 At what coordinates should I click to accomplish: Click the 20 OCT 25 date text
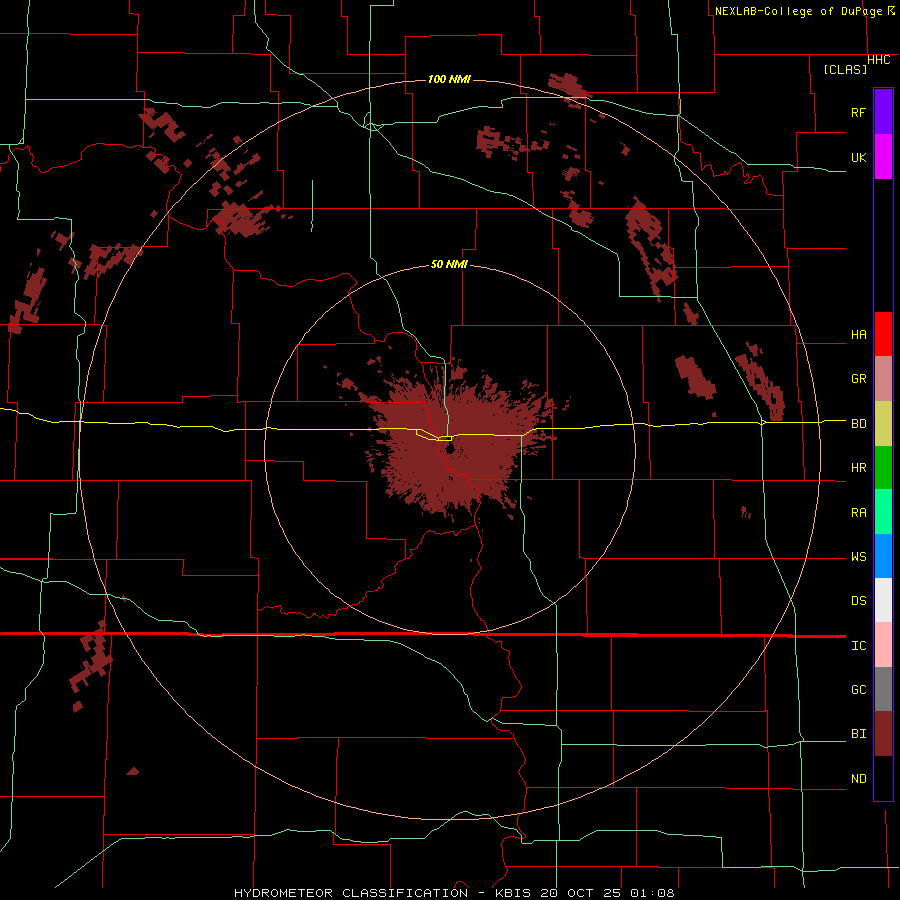pyautogui.click(x=581, y=893)
